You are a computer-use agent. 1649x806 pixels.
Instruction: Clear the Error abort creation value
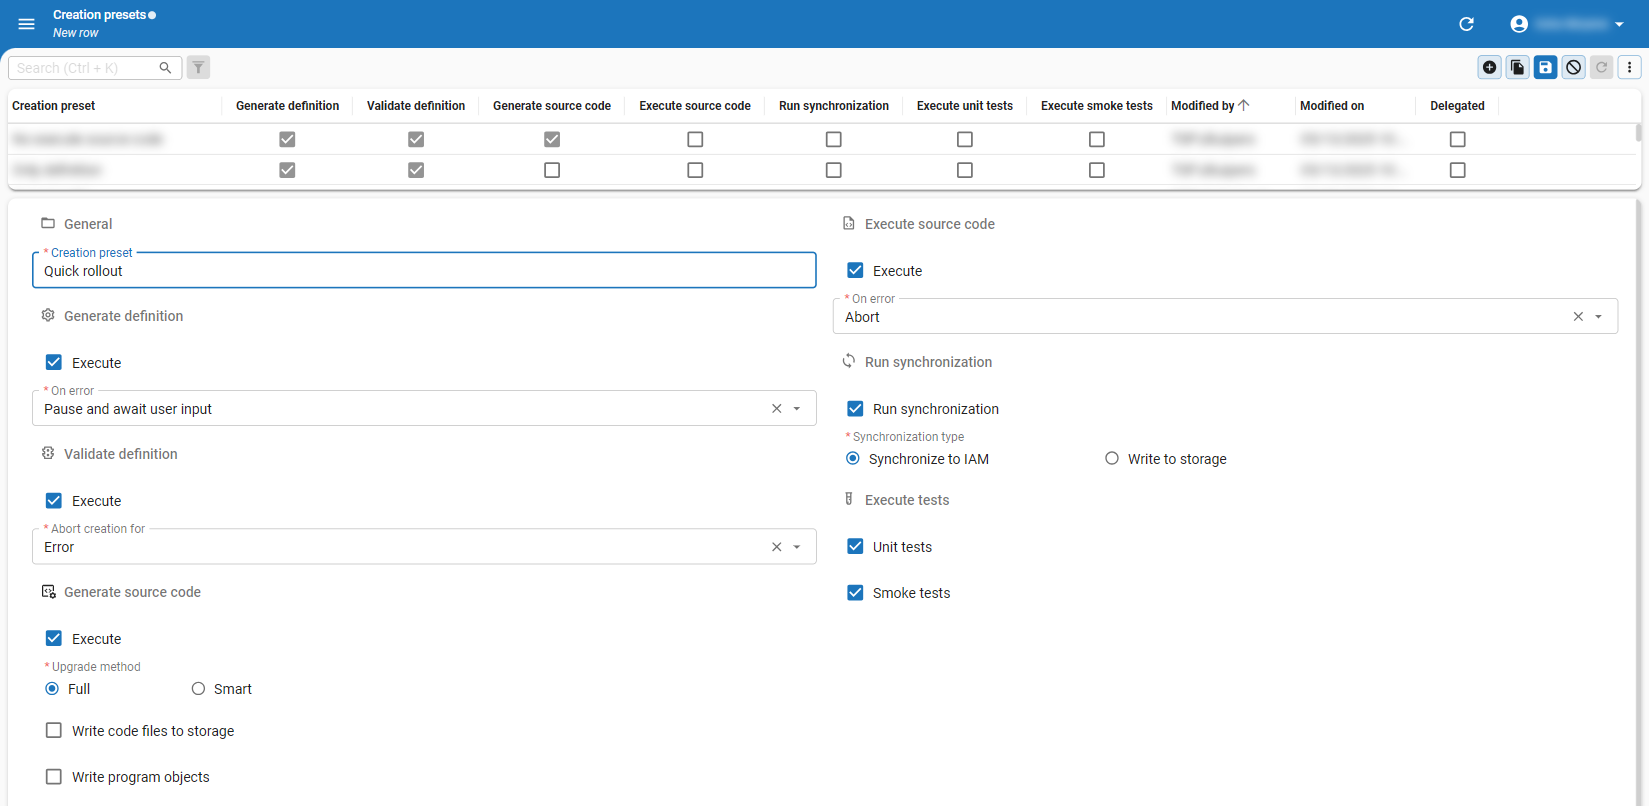click(x=777, y=546)
